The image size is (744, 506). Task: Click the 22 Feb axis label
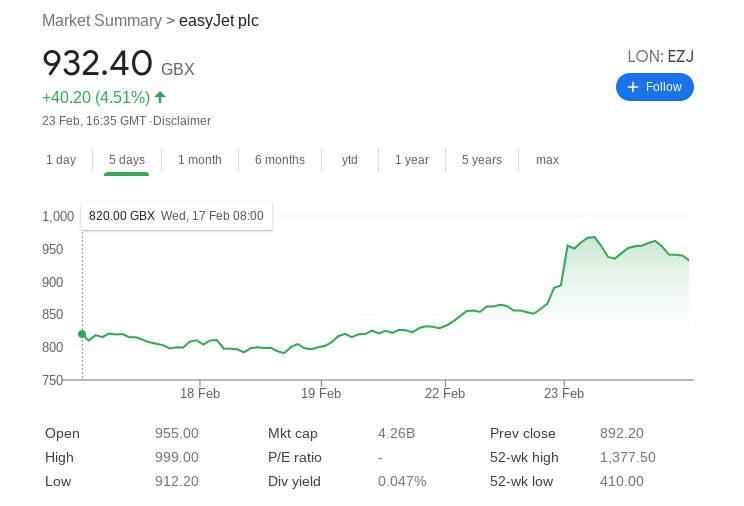pyautogui.click(x=445, y=394)
